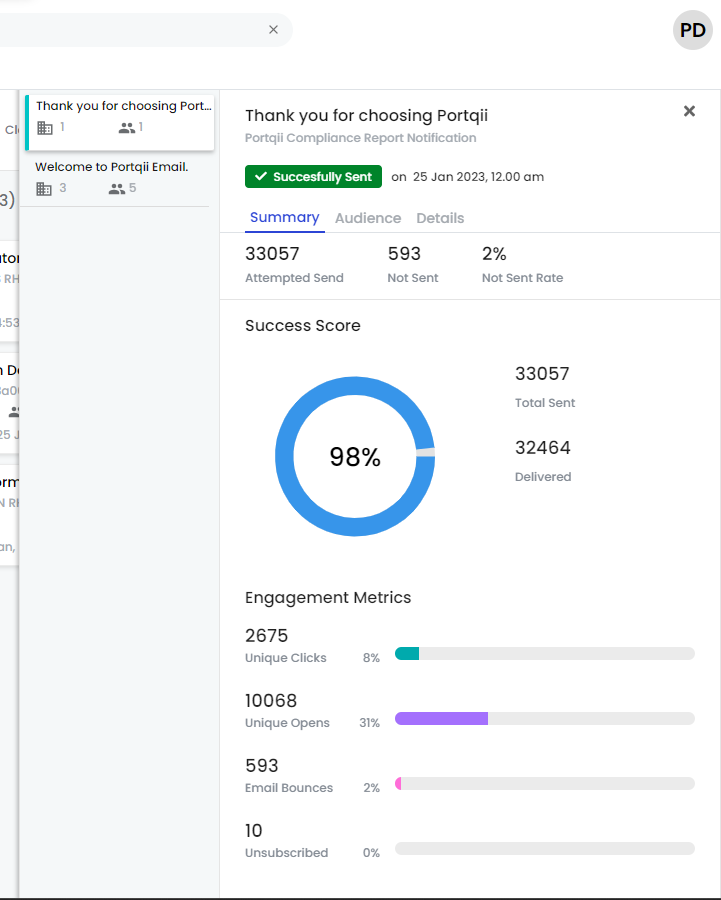The width and height of the screenshot is (721, 900).
Task: Click the Email Bounces pink progress bar
Action: point(399,783)
